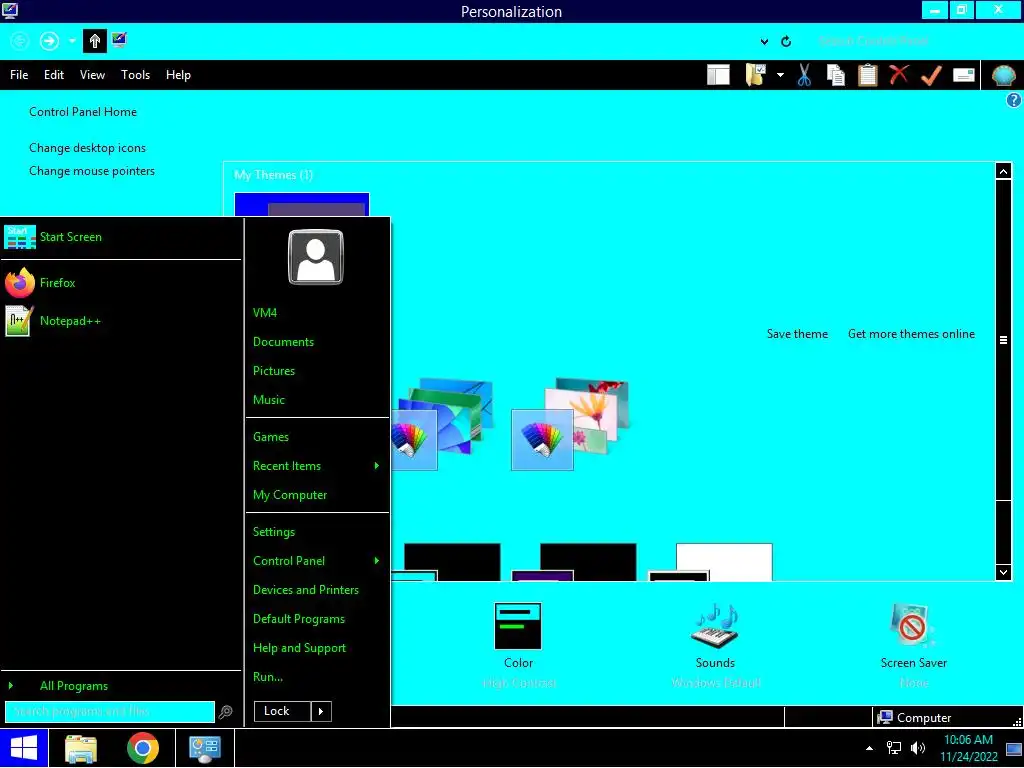The image size is (1024, 768).
Task: Click the volume speaker tray icon
Action: (x=918, y=748)
